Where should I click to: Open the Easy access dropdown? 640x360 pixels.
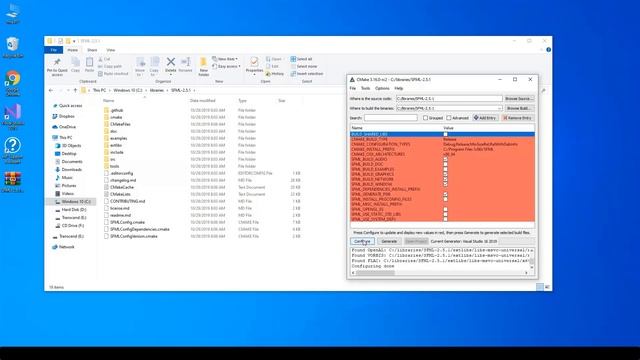point(226,66)
